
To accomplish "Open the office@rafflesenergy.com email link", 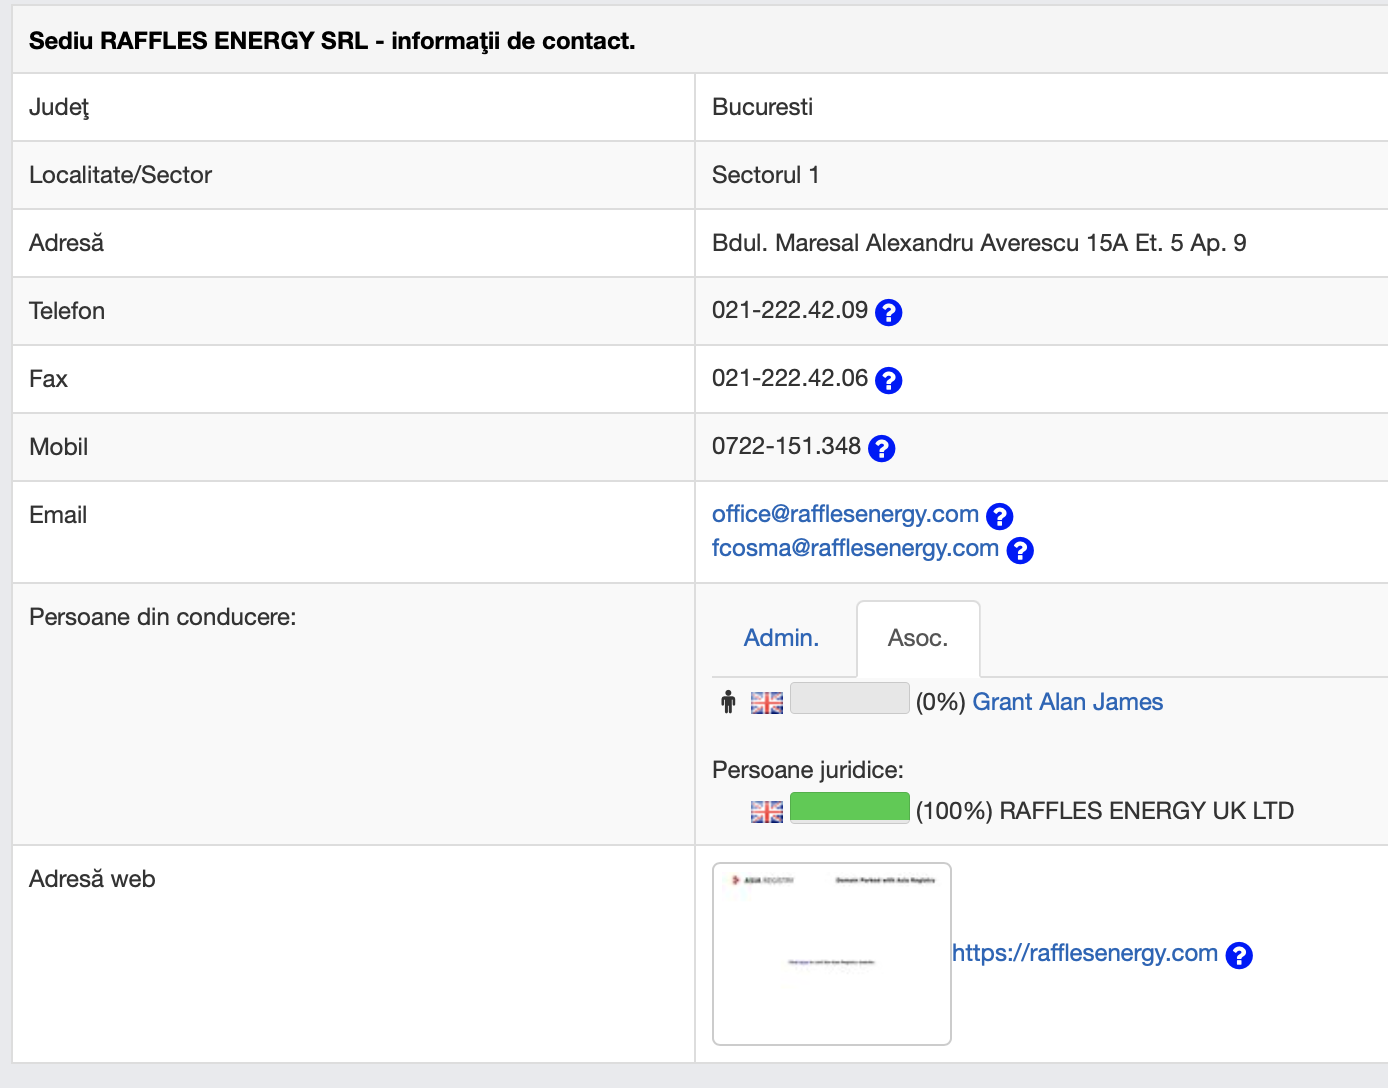I will click(x=845, y=514).
